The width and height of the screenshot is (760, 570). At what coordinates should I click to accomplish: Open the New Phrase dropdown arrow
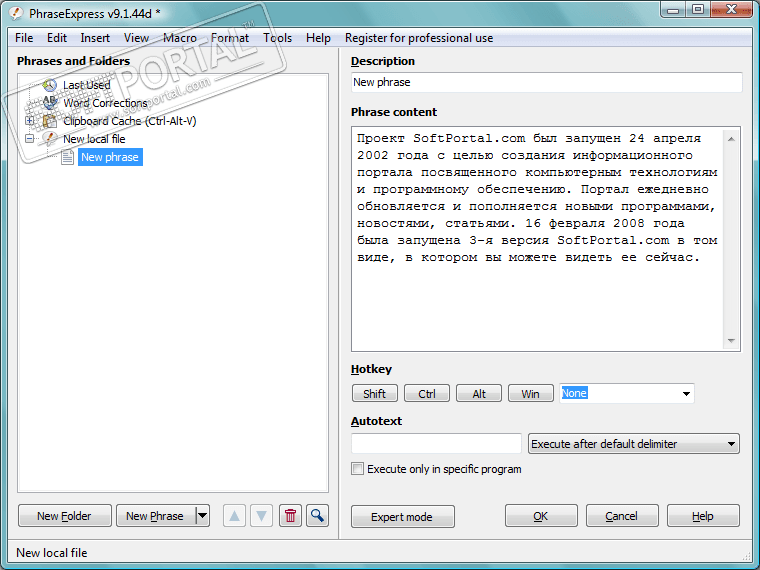[x=203, y=516]
